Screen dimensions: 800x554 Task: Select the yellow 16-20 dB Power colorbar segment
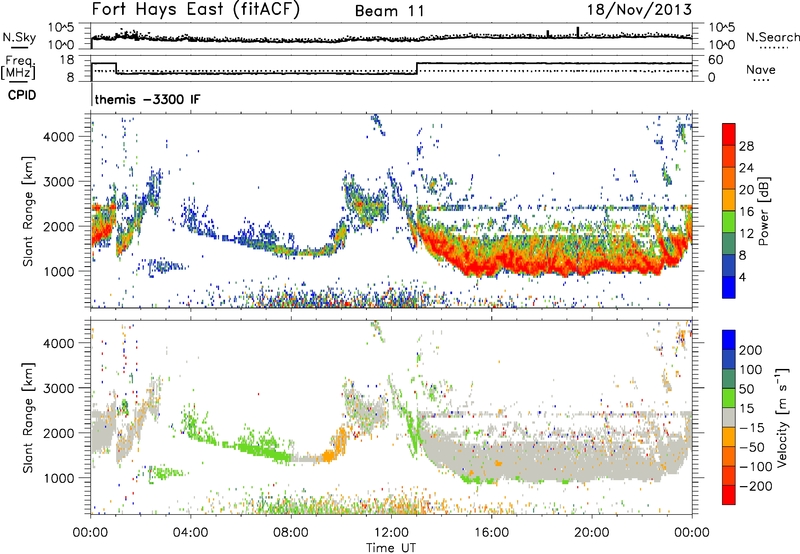[729, 200]
